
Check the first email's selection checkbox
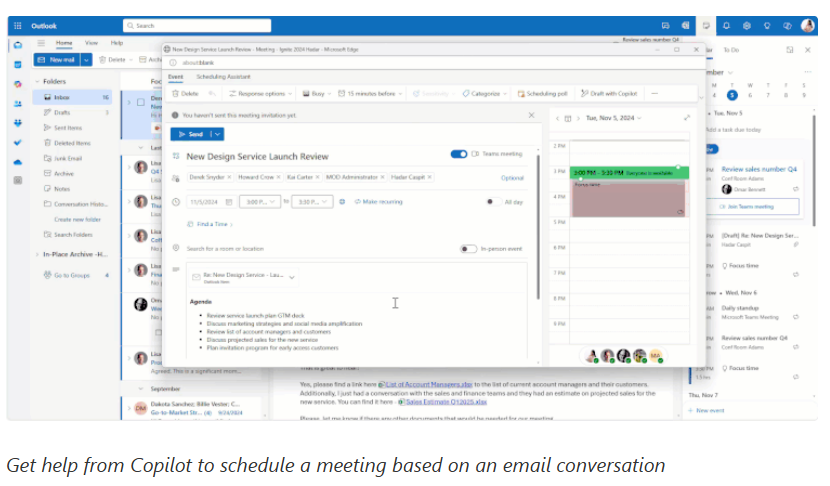[141, 102]
